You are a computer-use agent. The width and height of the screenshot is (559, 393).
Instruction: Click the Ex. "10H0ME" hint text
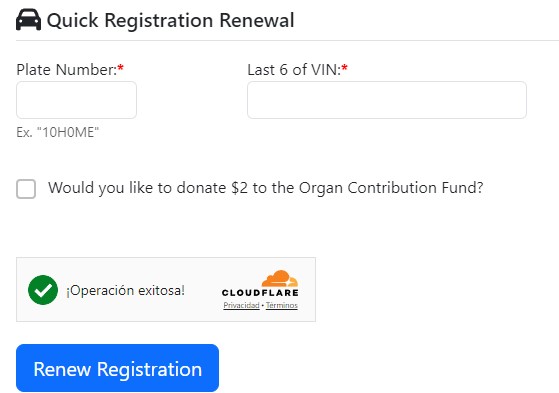click(x=57, y=132)
